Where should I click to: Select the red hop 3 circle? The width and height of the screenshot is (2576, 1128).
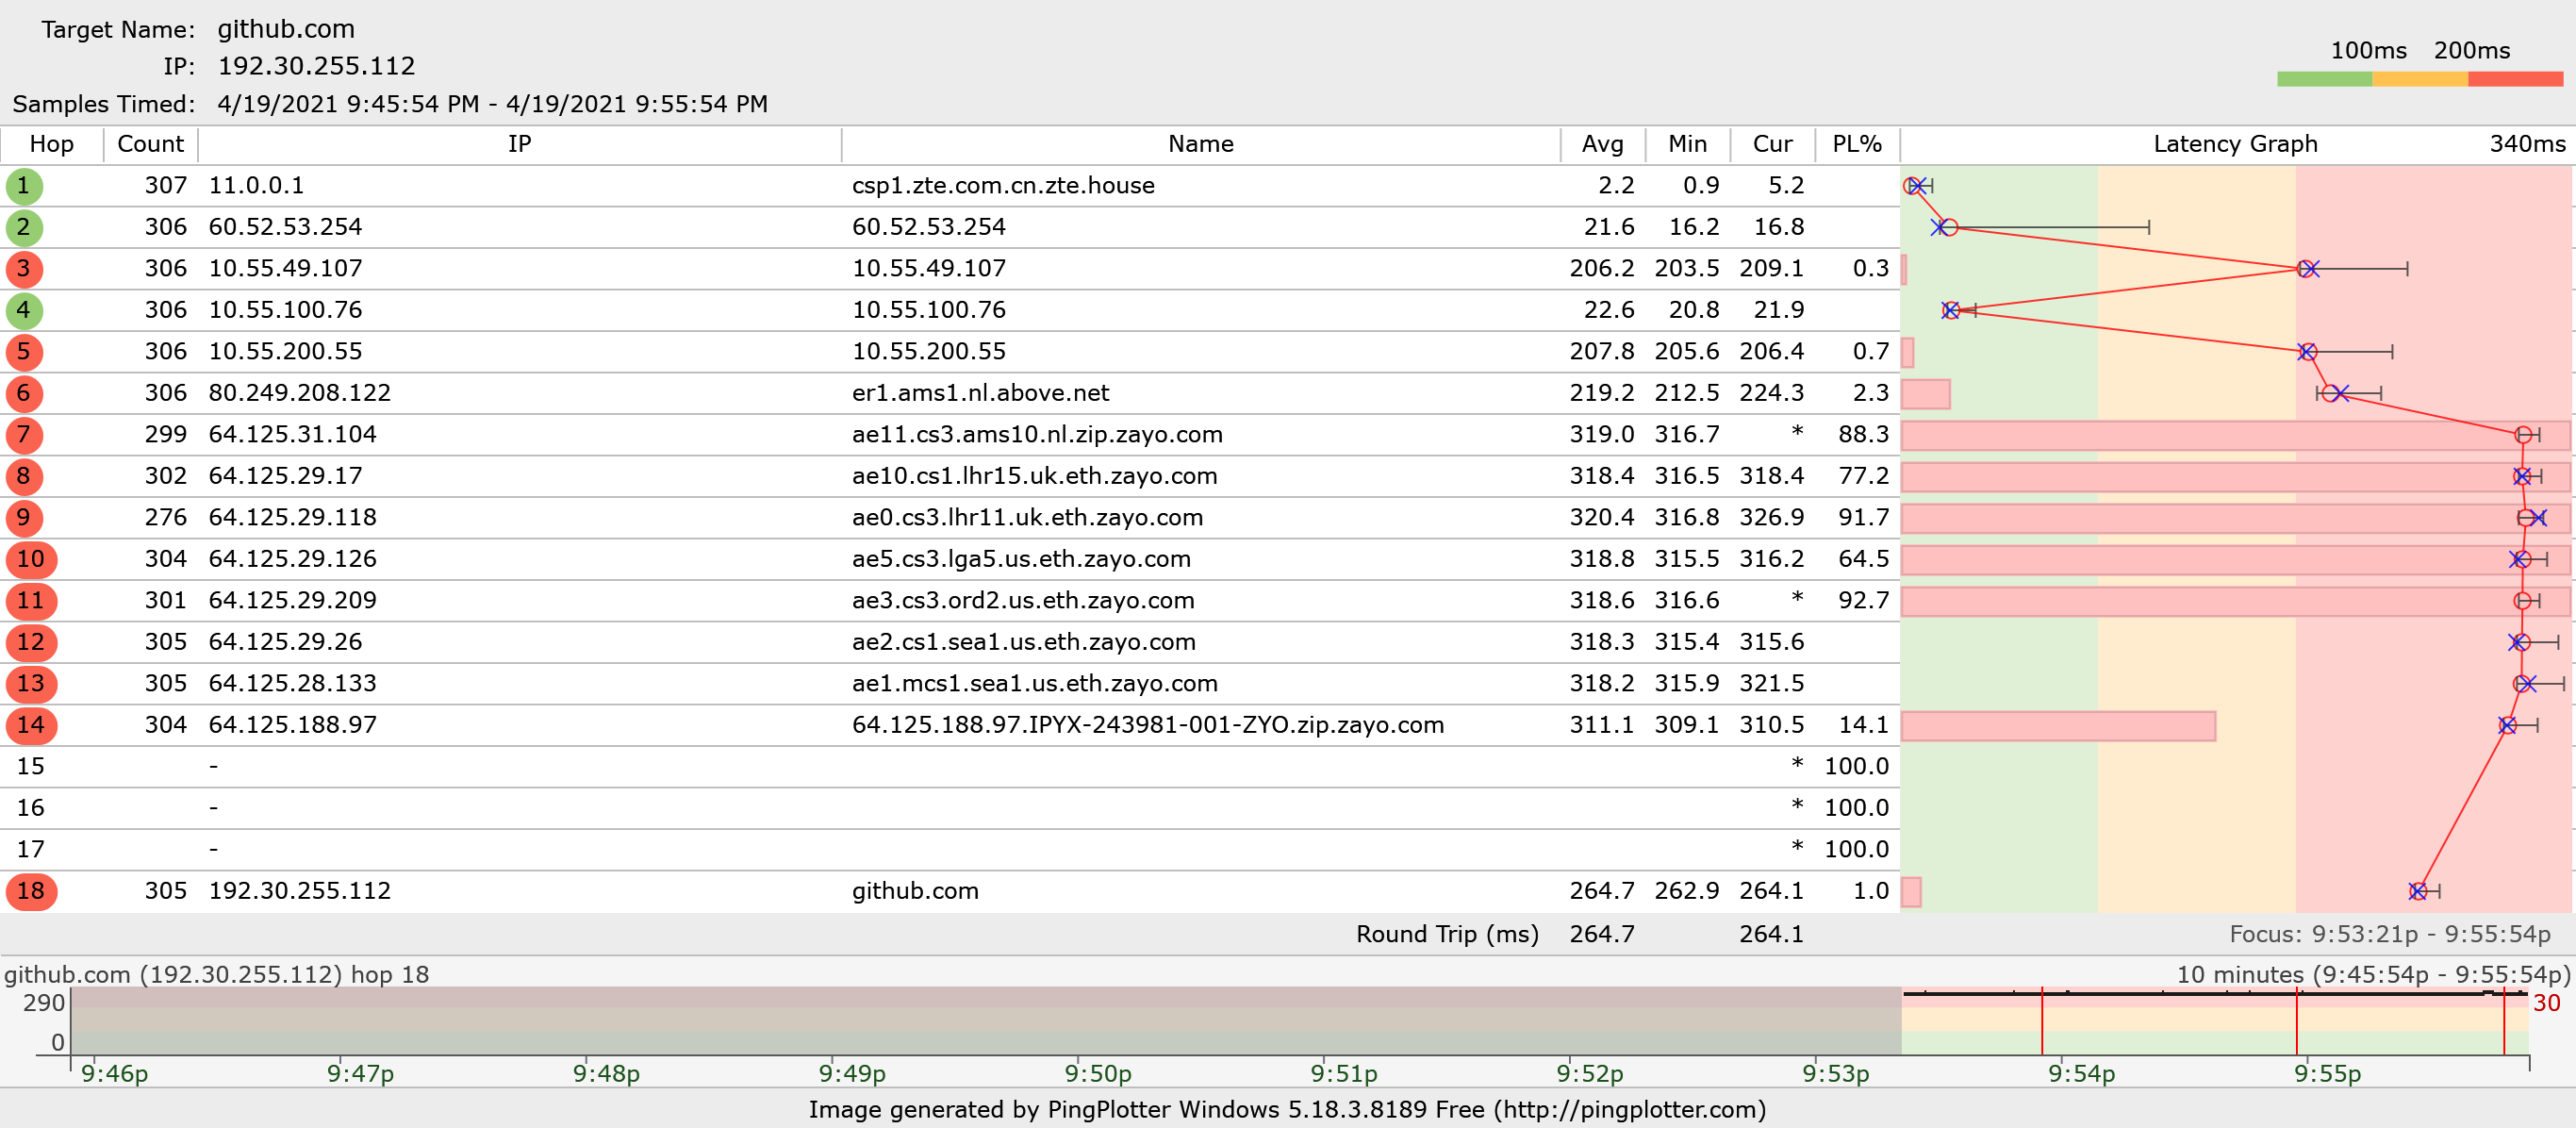click(24, 269)
